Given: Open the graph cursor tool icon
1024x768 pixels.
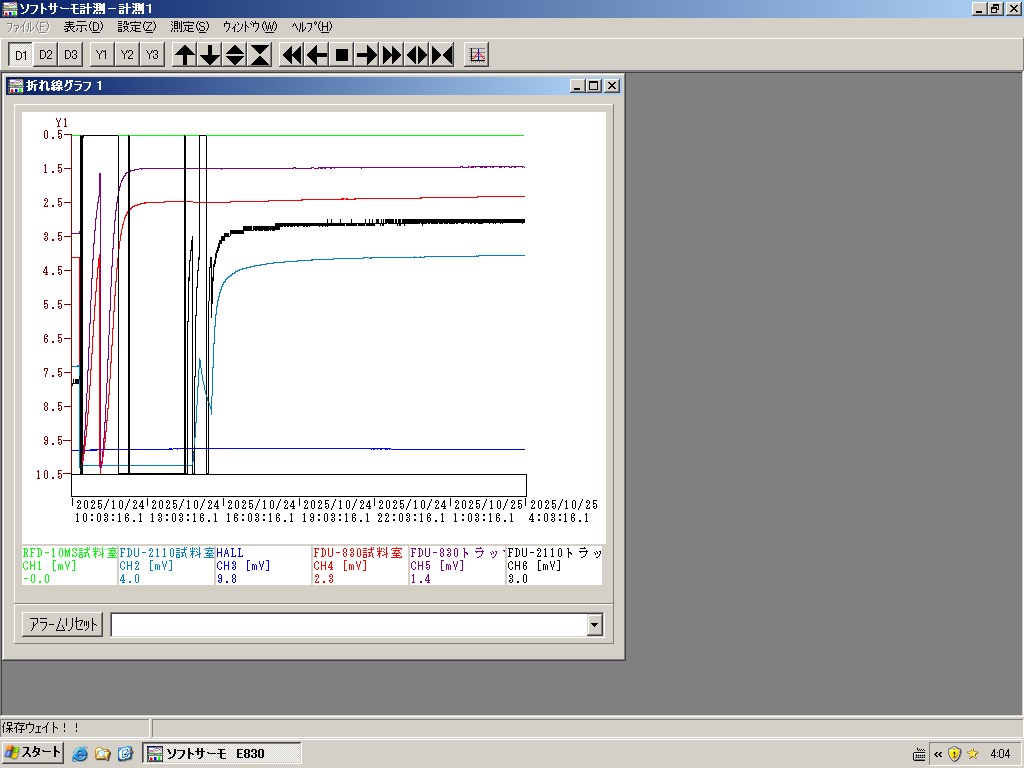Looking at the screenshot, I should coord(477,55).
